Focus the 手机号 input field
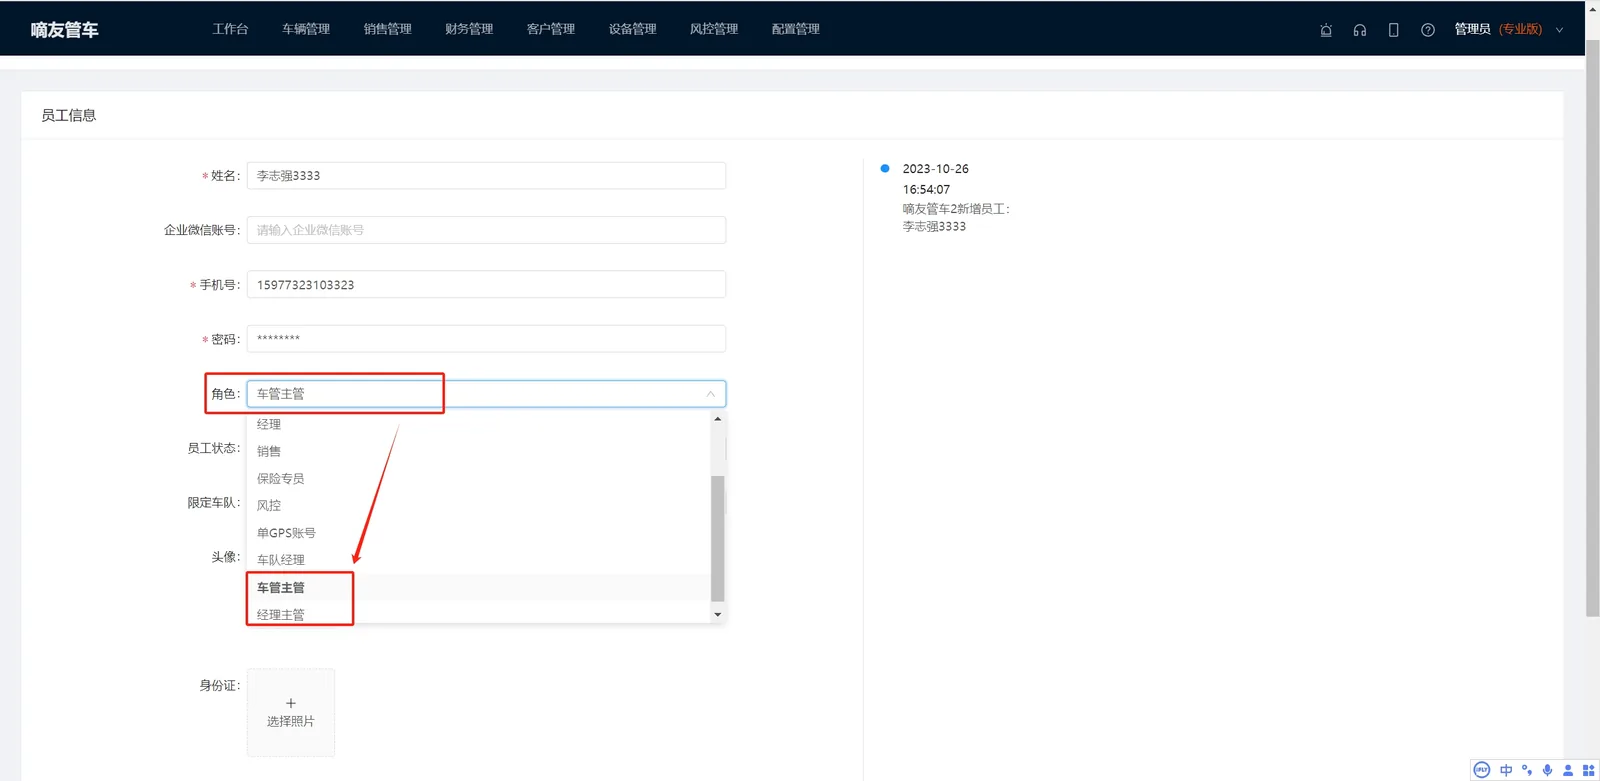Screen dimensions: 1600x781 pos(486,284)
